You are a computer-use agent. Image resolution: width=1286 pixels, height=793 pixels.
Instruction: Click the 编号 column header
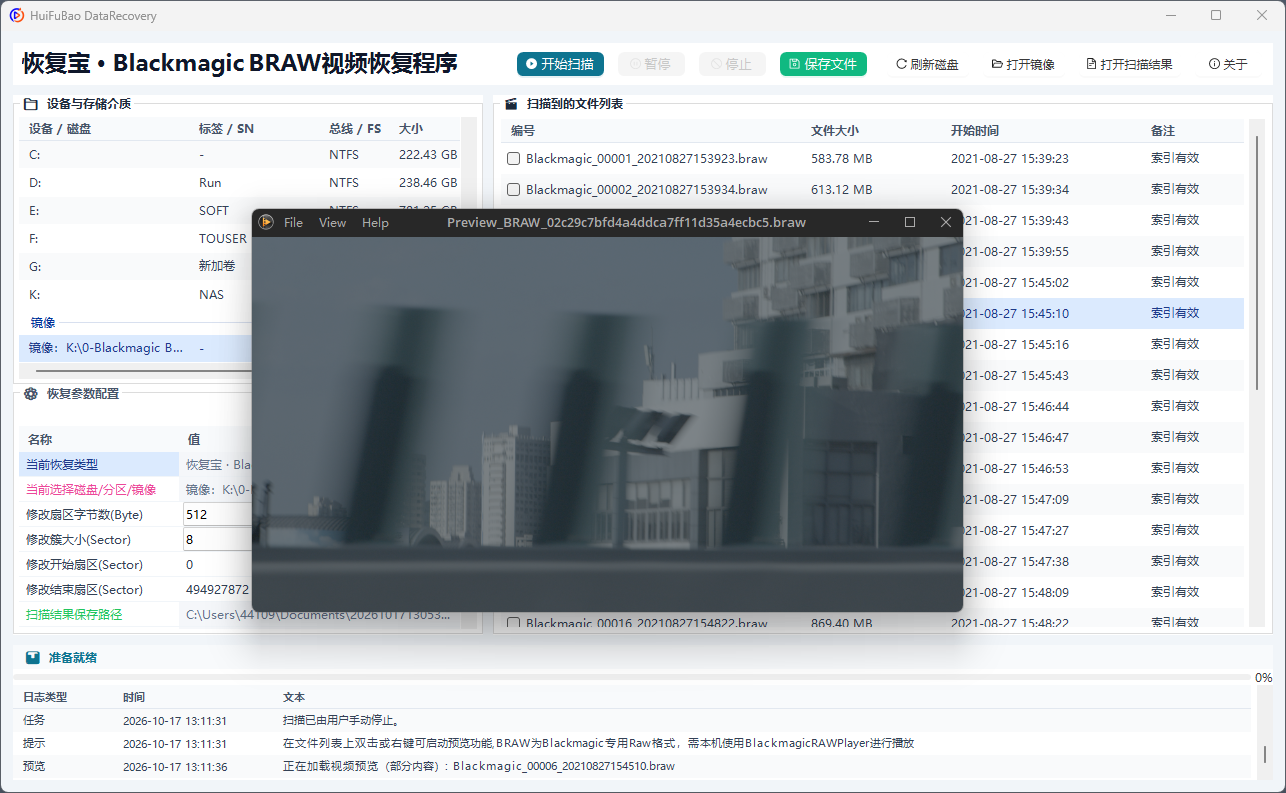tap(523, 131)
